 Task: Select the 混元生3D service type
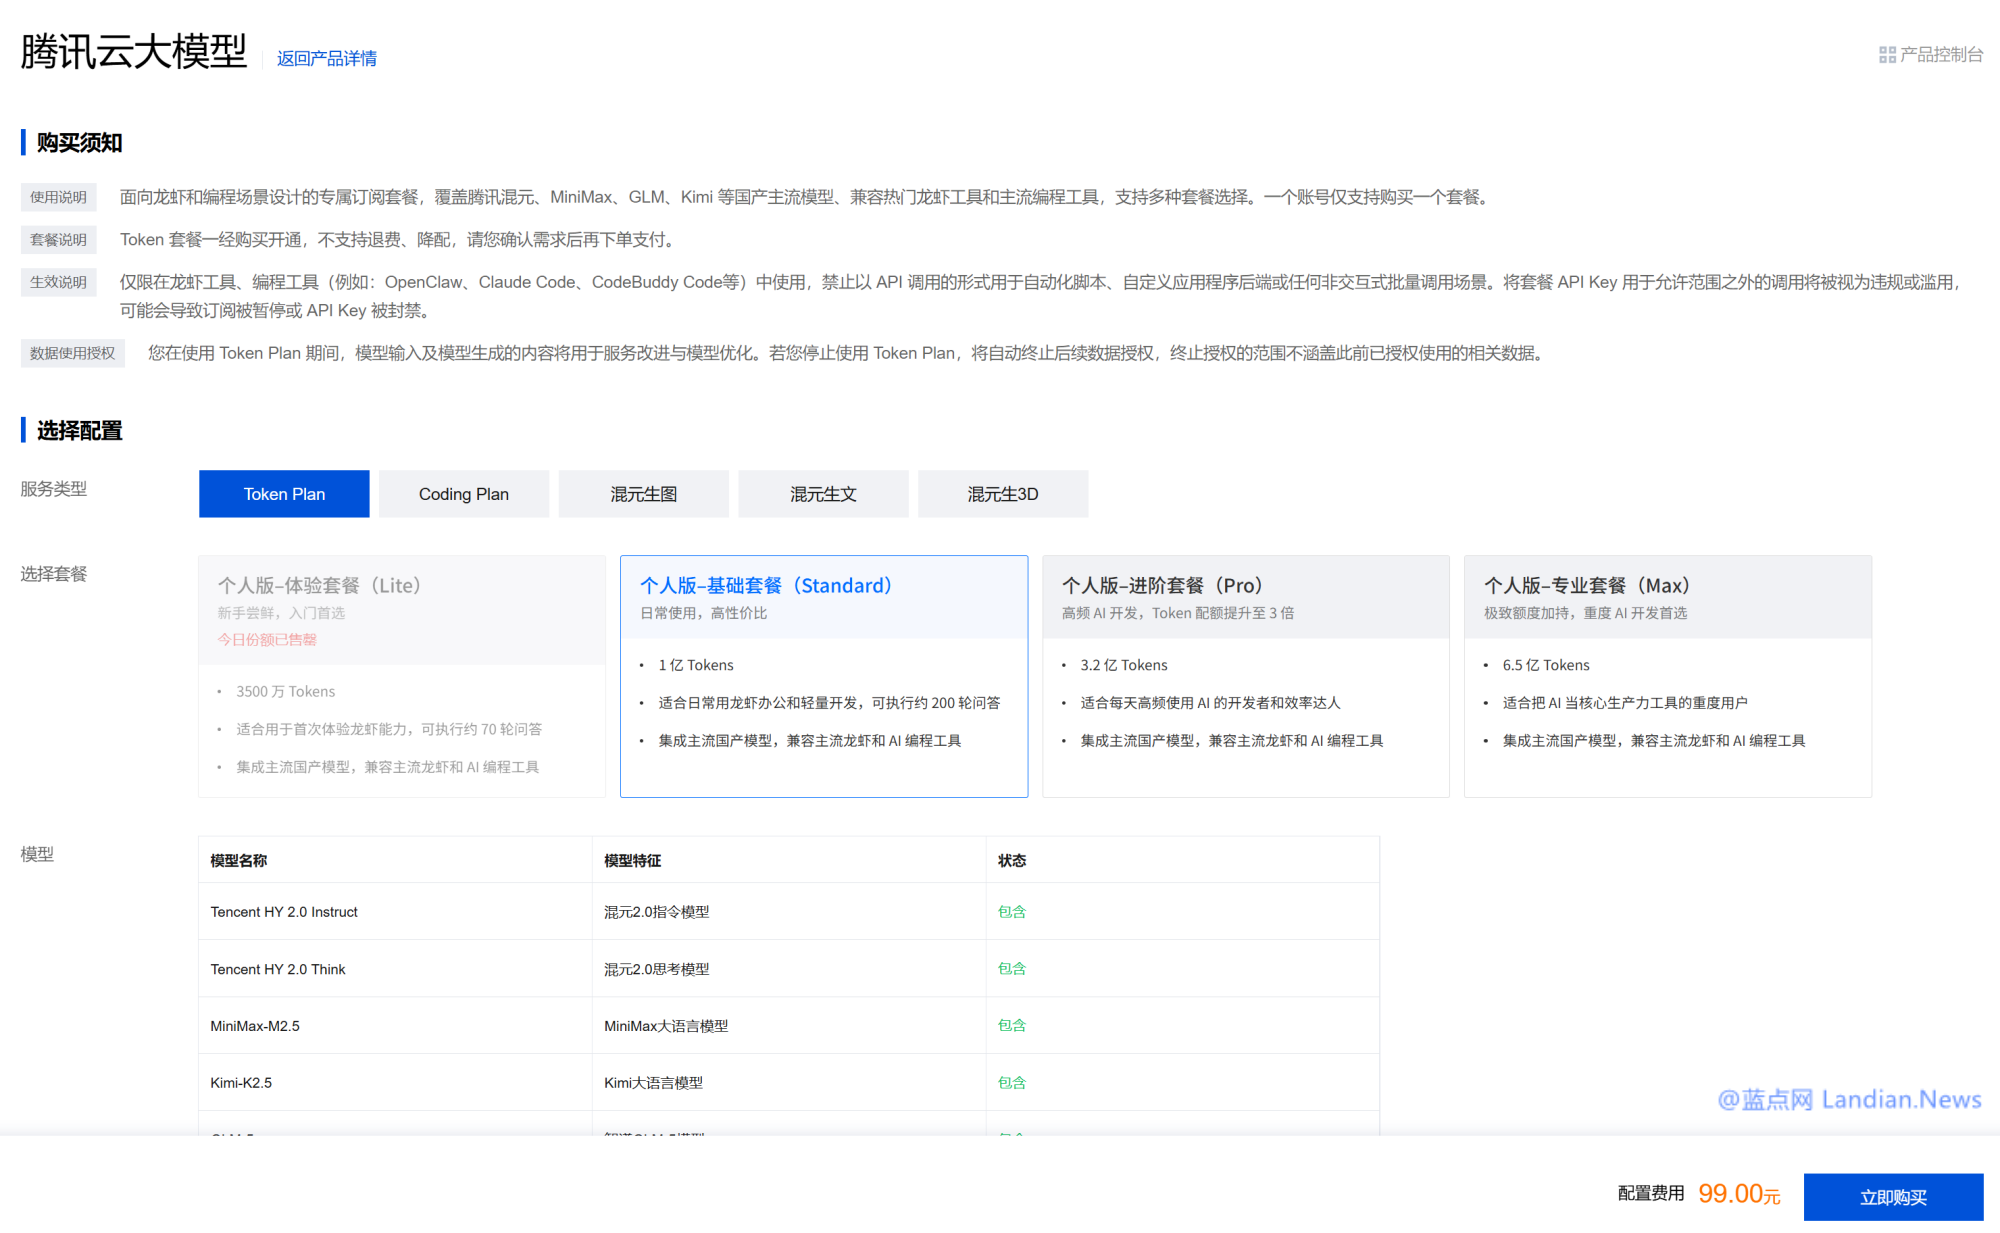point(1003,493)
